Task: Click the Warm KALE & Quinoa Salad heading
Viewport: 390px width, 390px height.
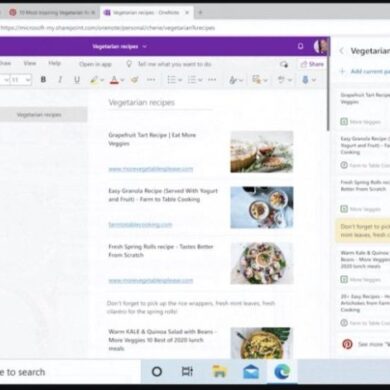Action: pos(163,340)
